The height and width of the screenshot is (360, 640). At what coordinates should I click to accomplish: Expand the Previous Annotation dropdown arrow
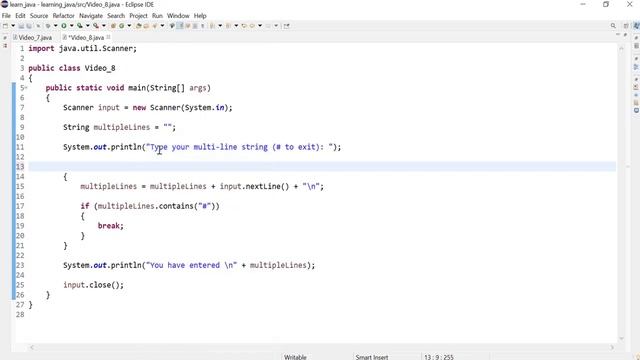coord(236,26)
